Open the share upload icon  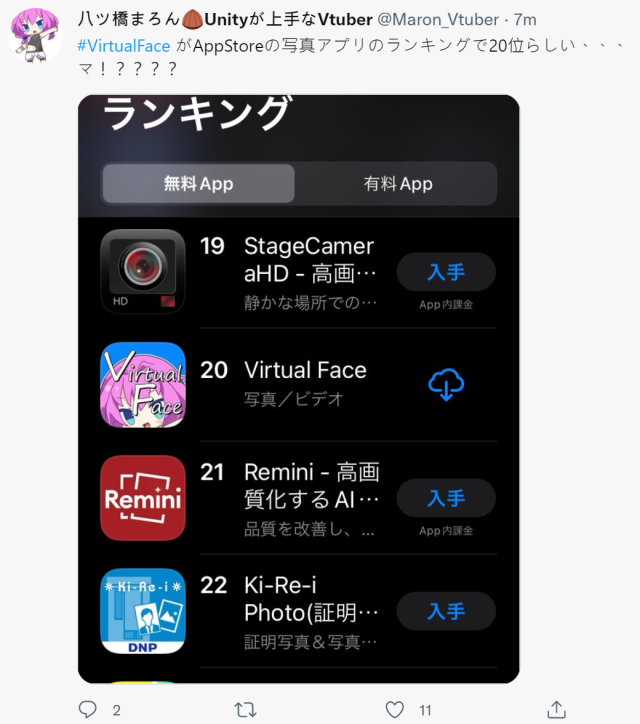(556, 709)
